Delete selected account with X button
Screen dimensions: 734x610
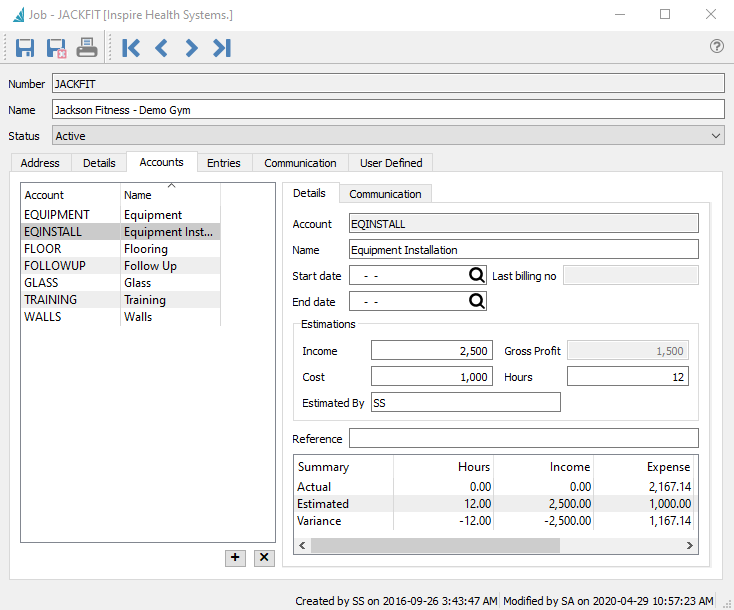(x=264, y=558)
